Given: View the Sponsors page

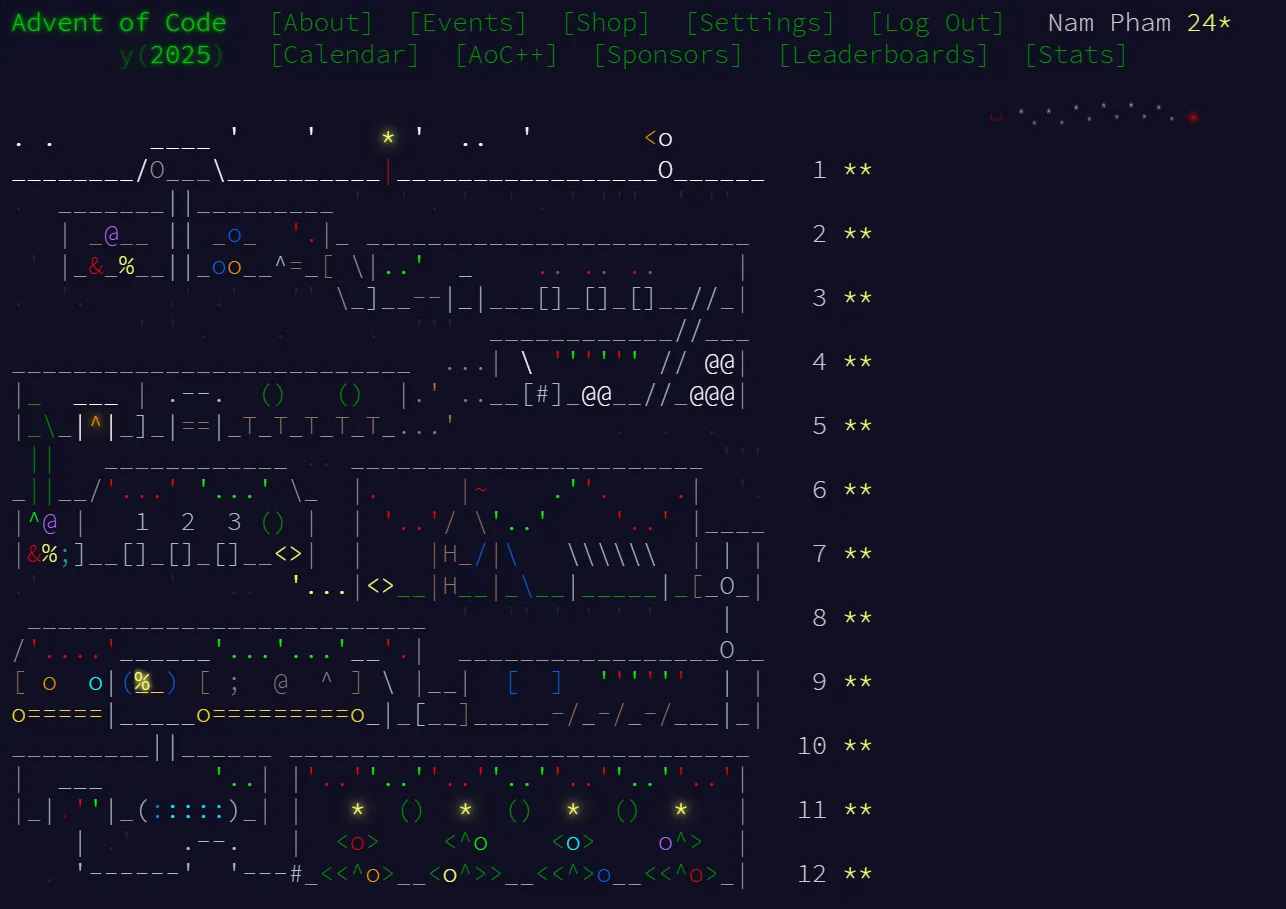Looking at the screenshot, I should tap(668, 55).
